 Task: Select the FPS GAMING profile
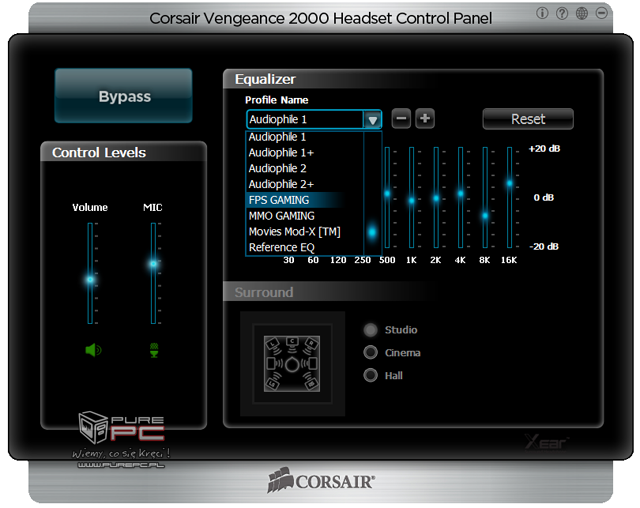pyautogui.click(x=304, y=200)
